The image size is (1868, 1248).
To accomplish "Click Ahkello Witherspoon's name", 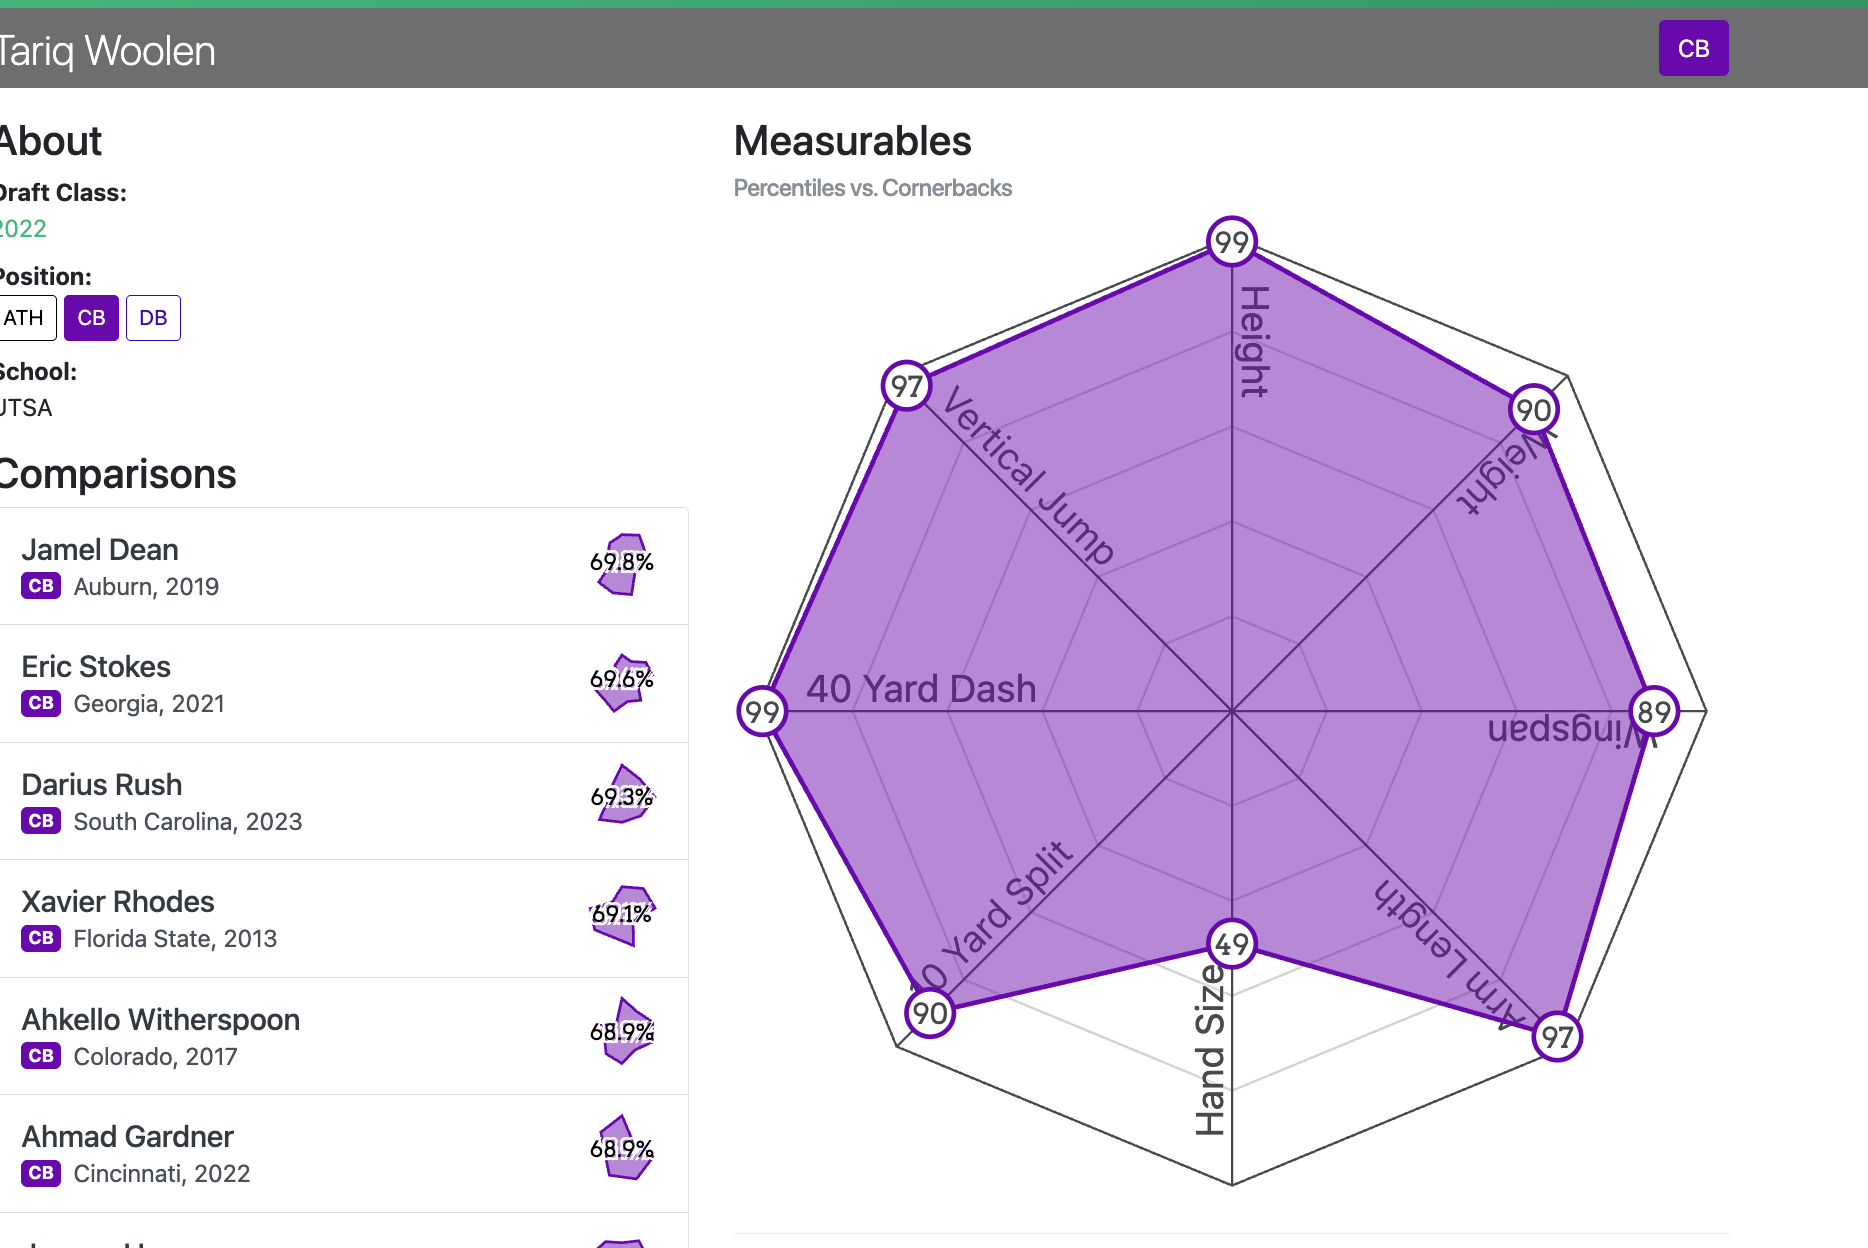I will pyautogui.click(x=162, y=1019).
